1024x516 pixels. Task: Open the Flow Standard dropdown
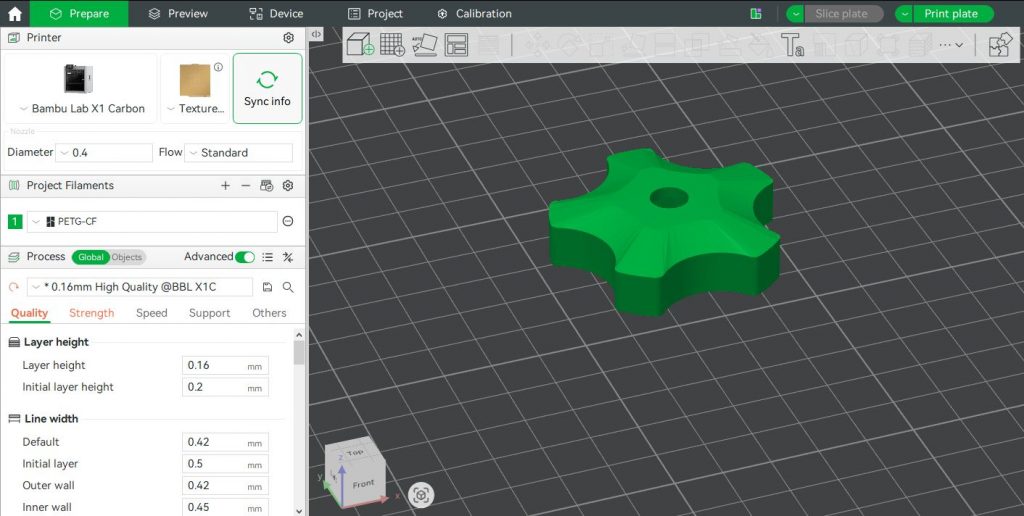[238, 153]
